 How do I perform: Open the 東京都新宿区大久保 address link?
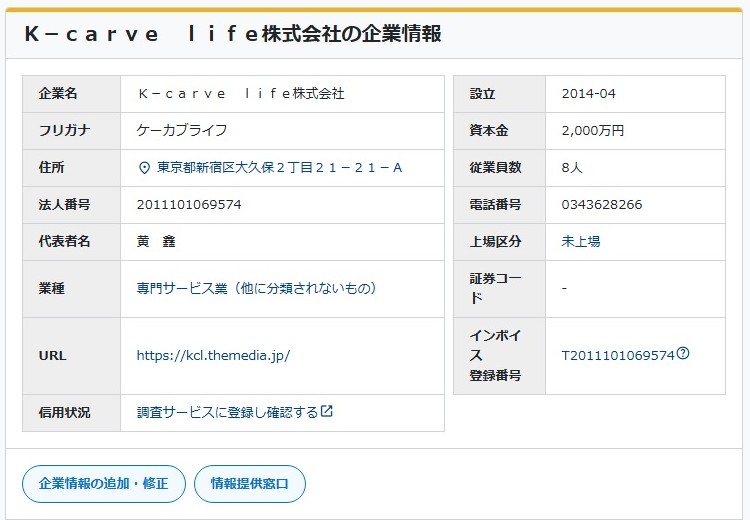pos(280,168)
